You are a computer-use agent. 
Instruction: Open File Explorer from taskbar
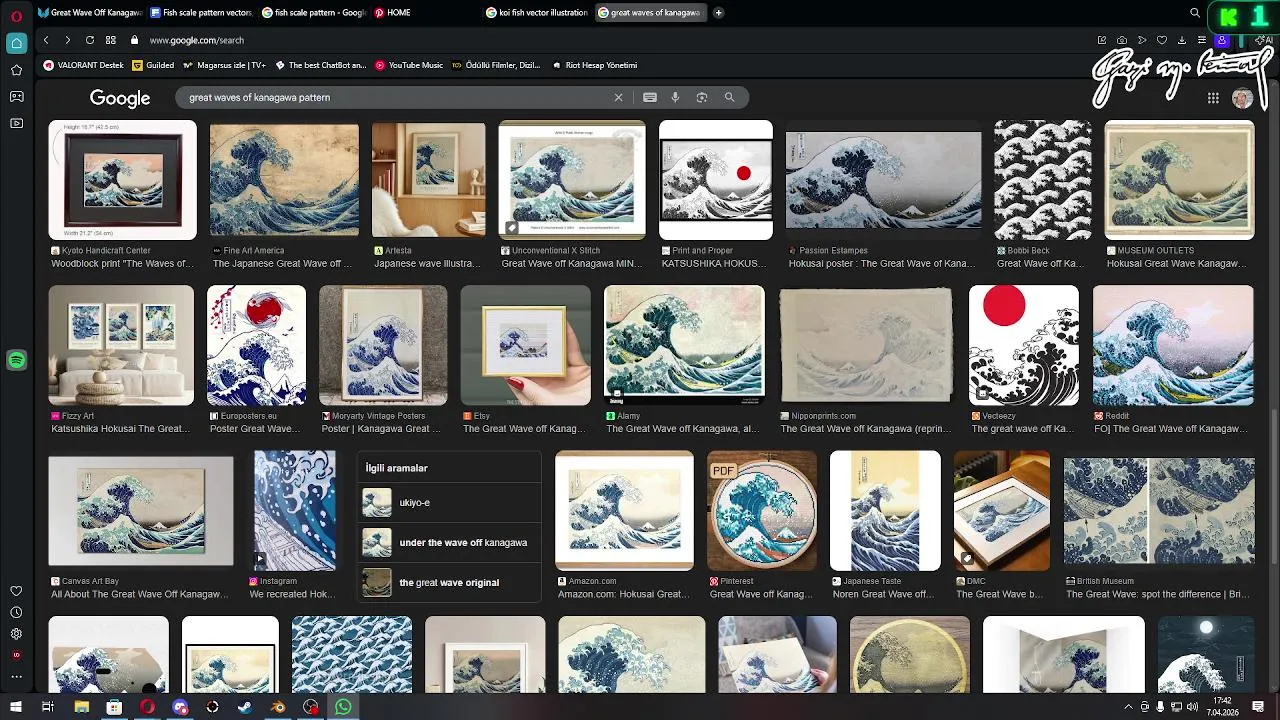click(81, 707)
